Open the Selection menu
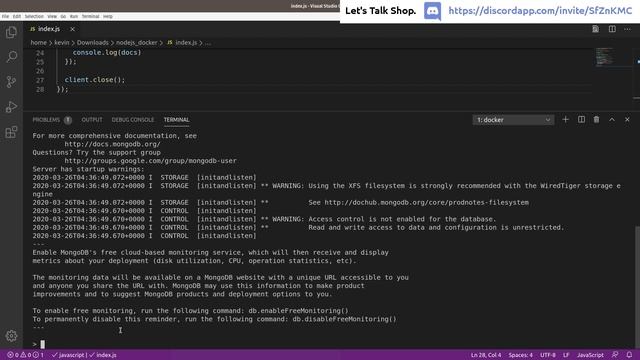640x360 pixels. pos(34,16)
